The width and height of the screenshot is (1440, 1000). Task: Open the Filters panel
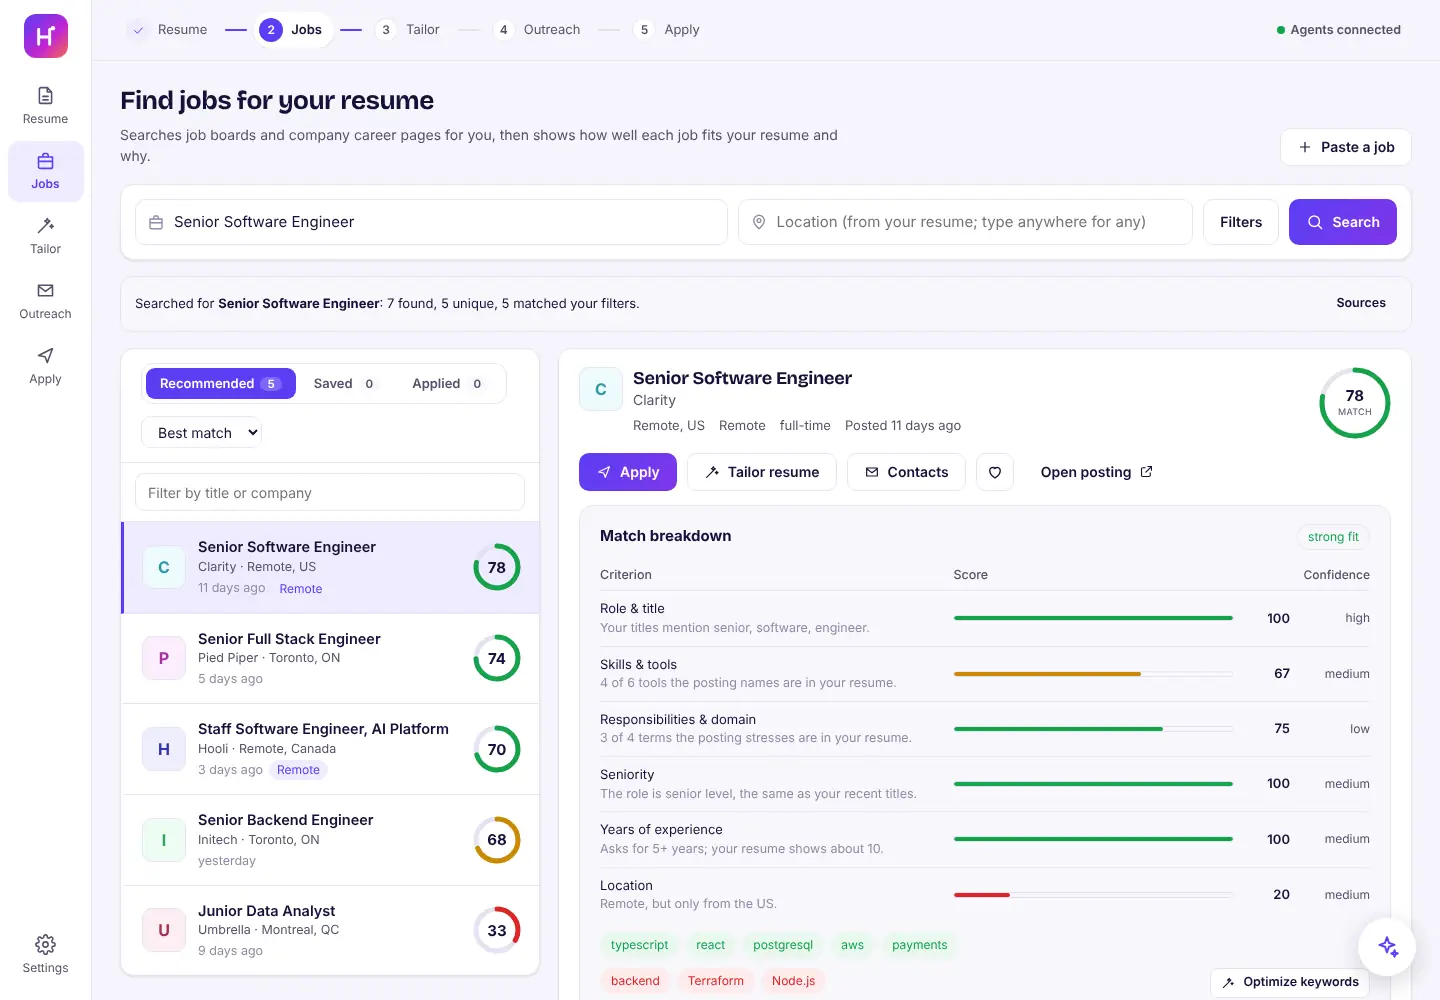[x=1241, y=222]
